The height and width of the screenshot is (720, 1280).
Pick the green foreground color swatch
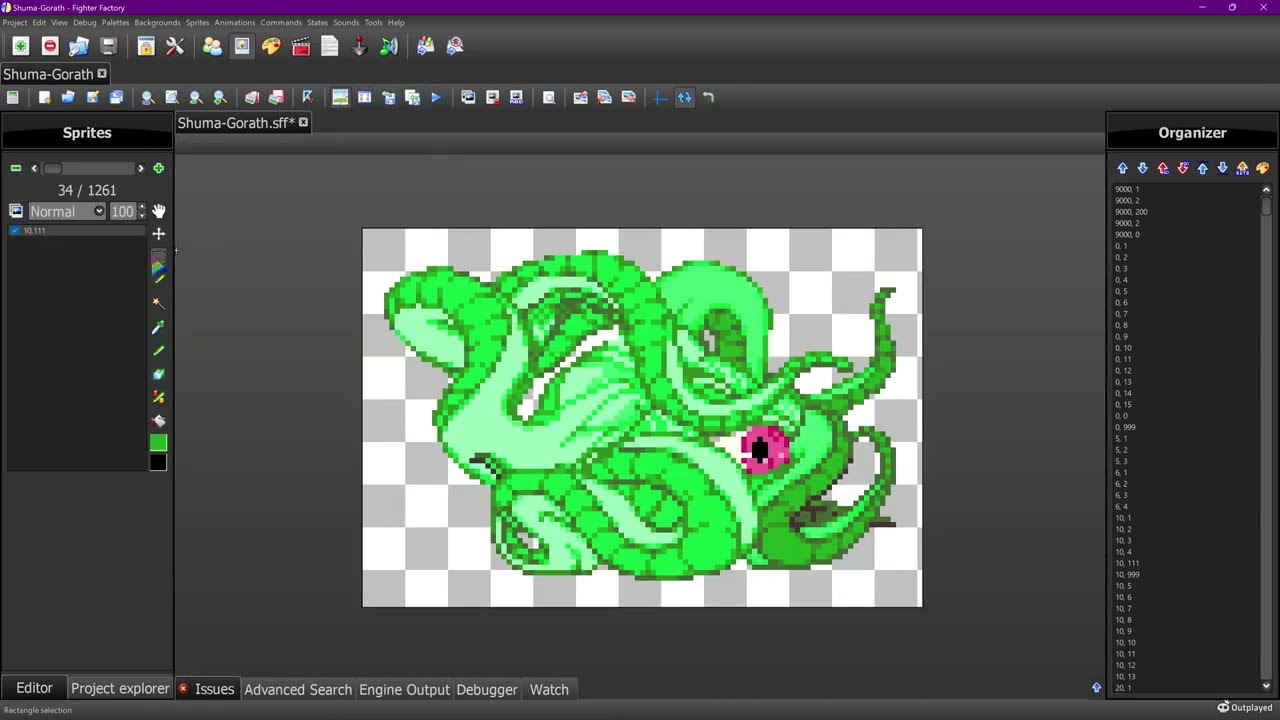158,443
